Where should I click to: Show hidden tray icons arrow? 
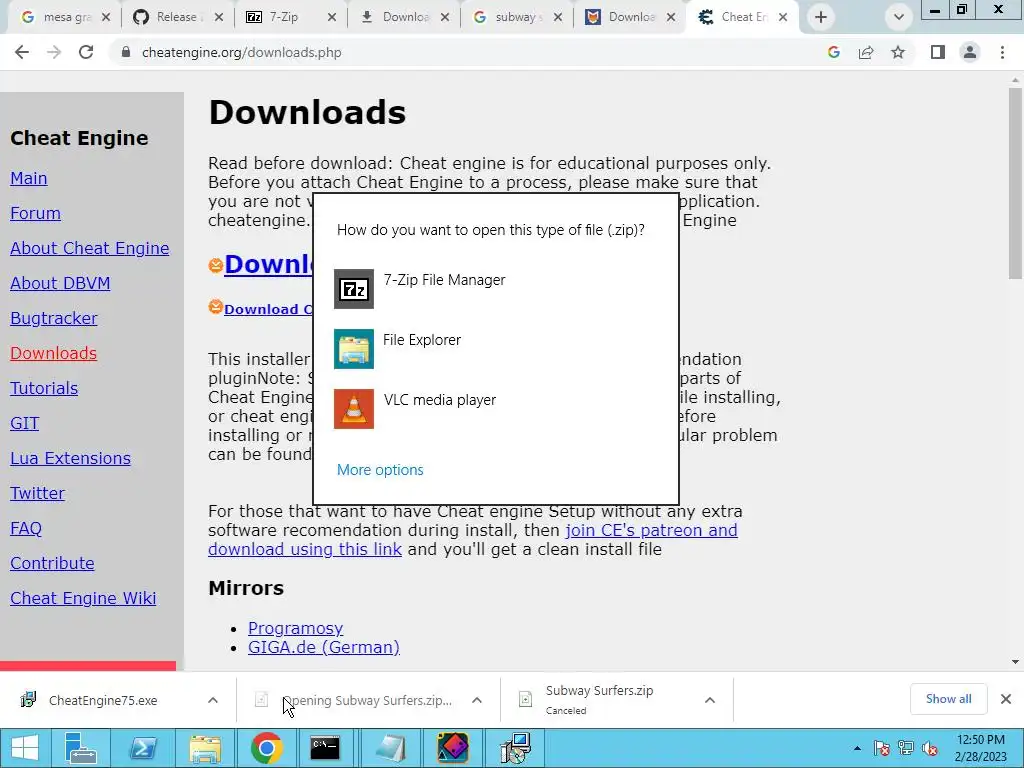tap(857, 748)
